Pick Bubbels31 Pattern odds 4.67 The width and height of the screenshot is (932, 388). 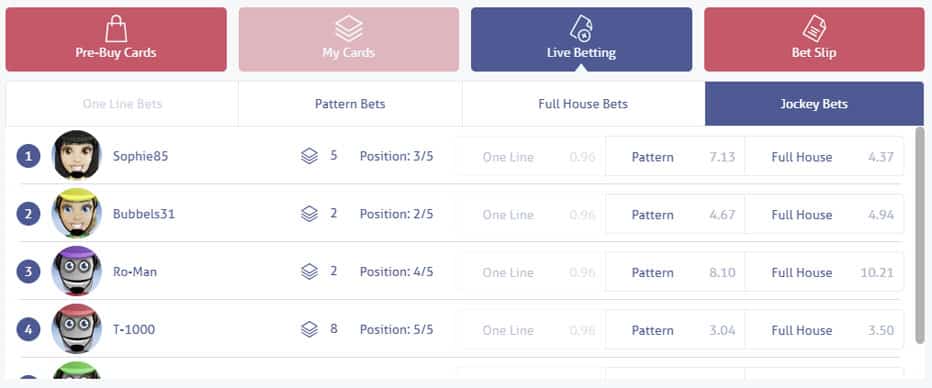[x=675, y=214]
